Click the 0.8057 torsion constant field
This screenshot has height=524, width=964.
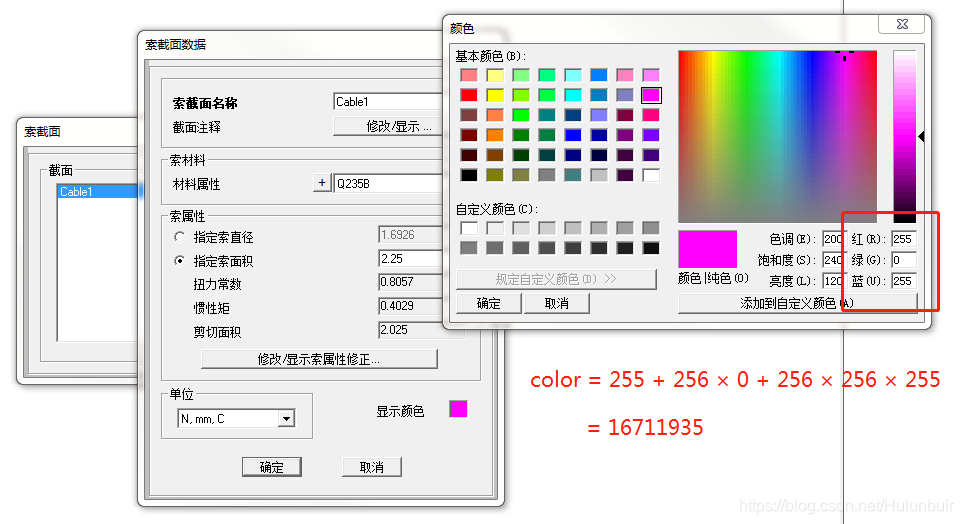coord(410,282)
